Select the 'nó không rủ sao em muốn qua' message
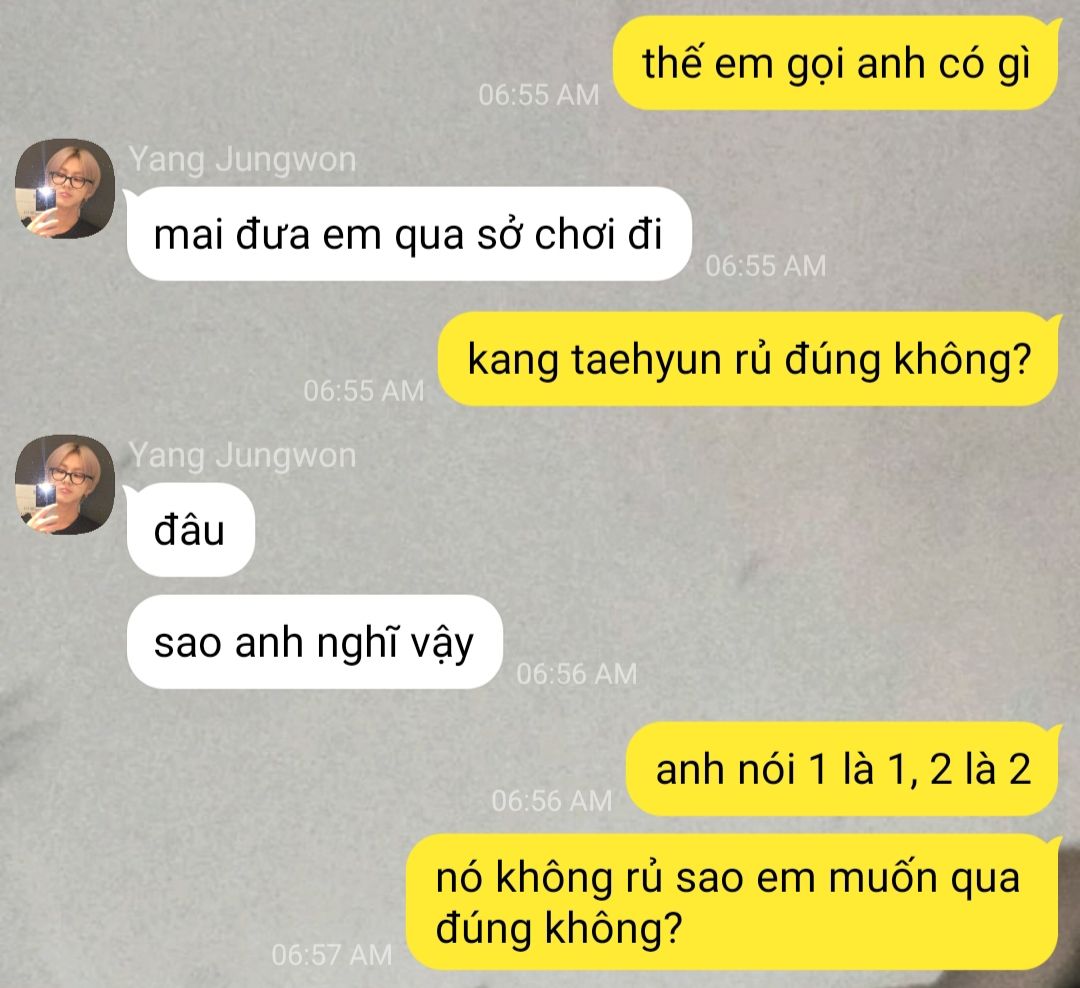This screenshot has width=1080, height=988. coord(731,902)
